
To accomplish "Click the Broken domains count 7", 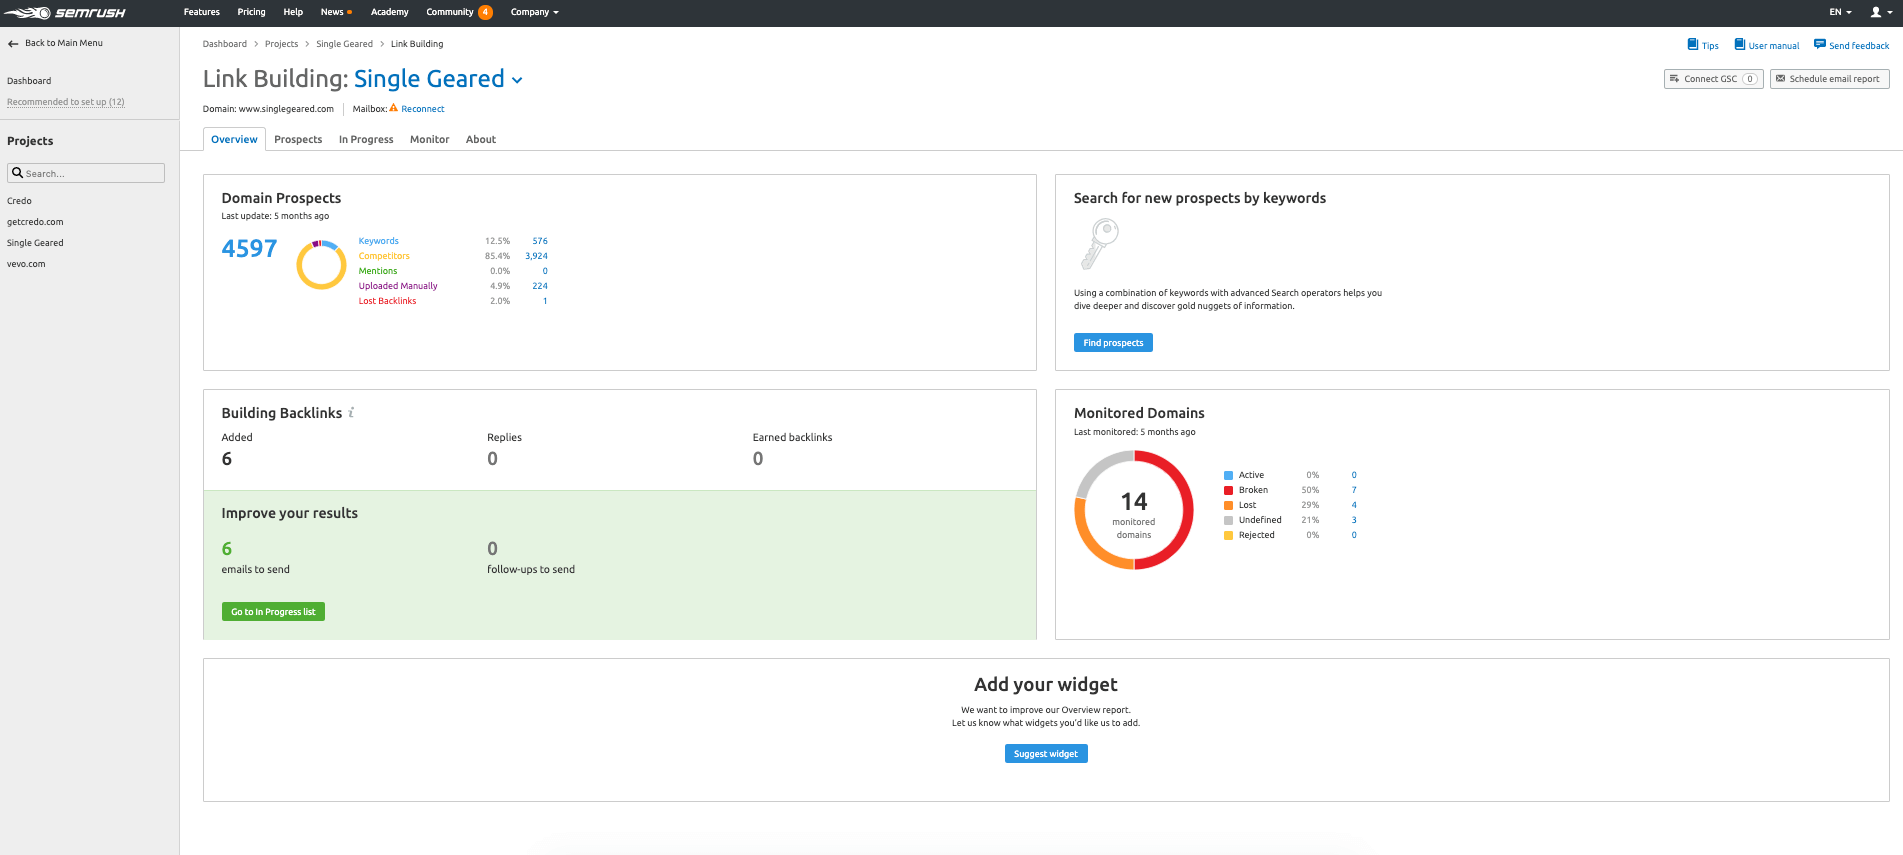I will coord(1354,490).
